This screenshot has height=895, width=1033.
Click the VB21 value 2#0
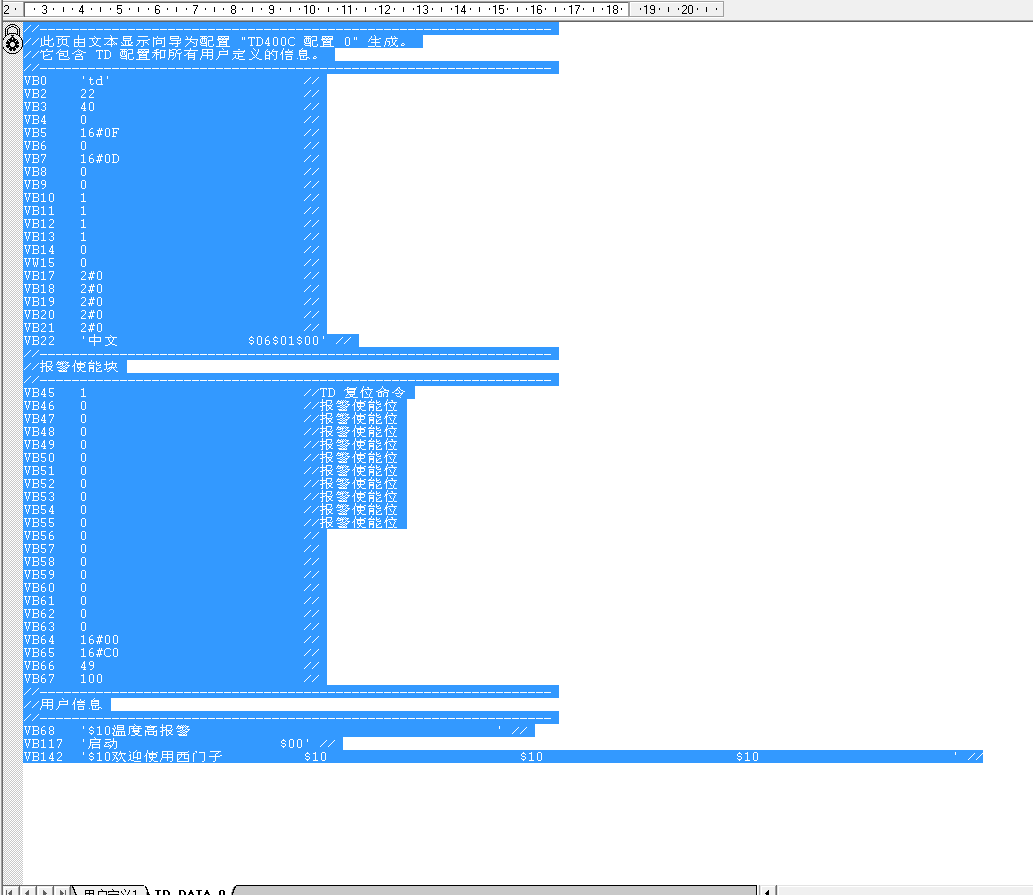click(92, 328)
